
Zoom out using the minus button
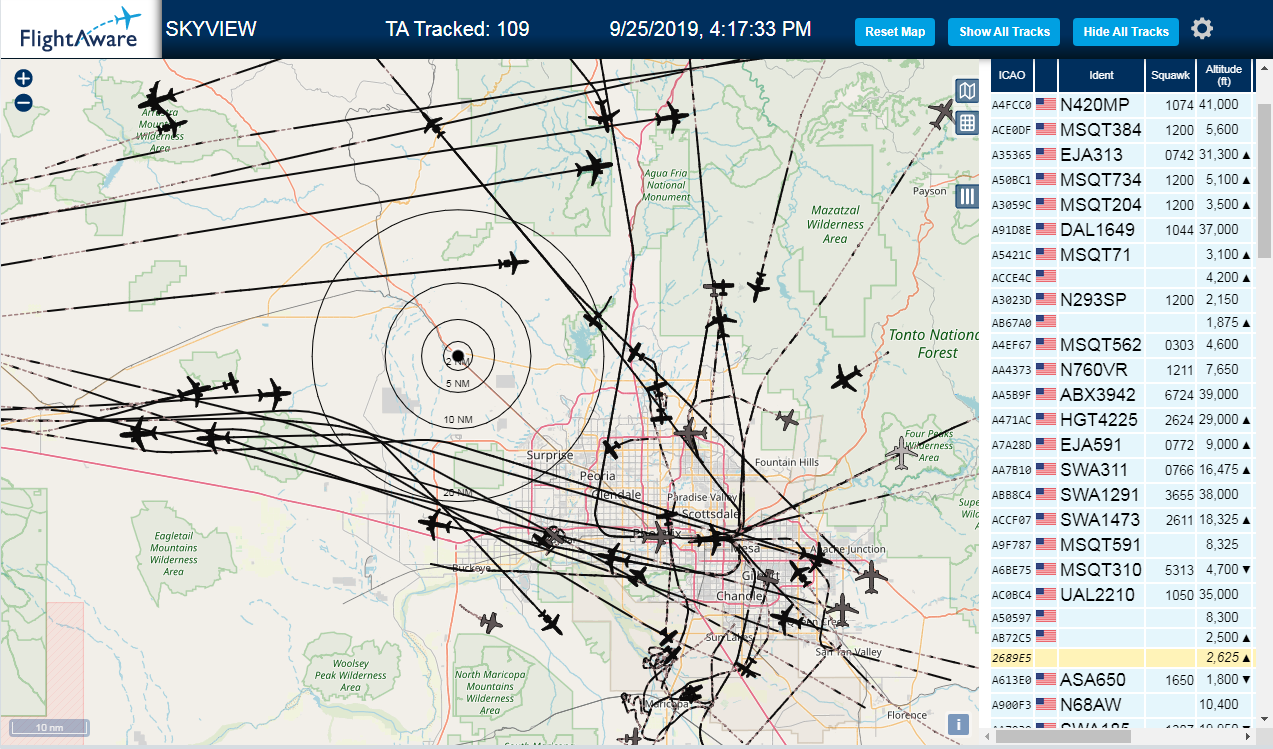[x=24, y=102]
